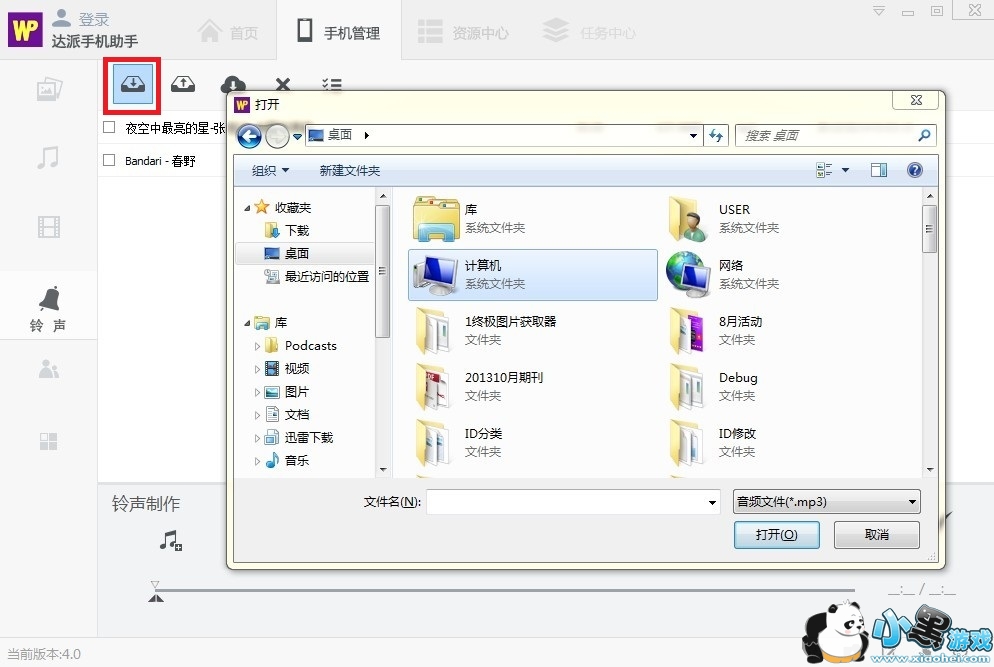Click the ringtone timeline track

pyautogui.click(x=504, y=590)
